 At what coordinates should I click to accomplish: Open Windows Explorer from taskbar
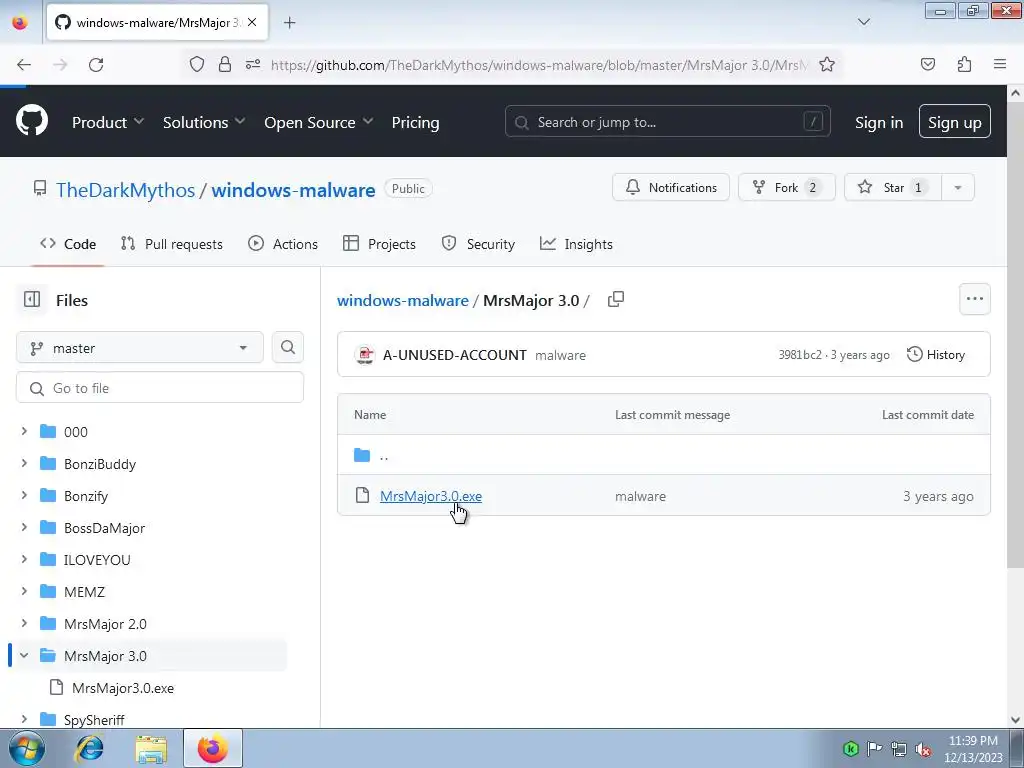point(151,748)
